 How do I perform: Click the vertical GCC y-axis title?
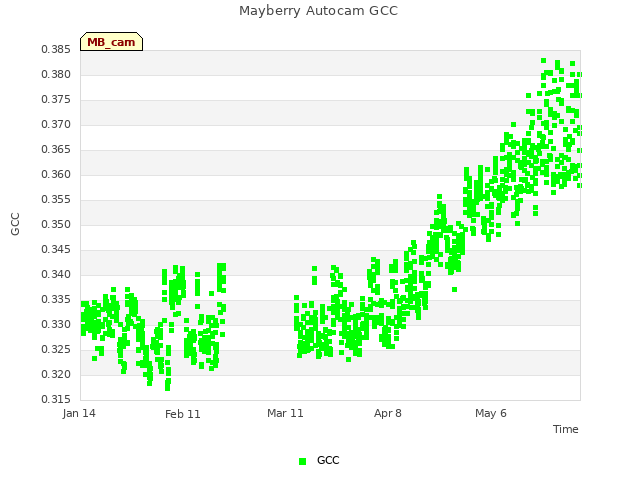click(x=15, y=224)
